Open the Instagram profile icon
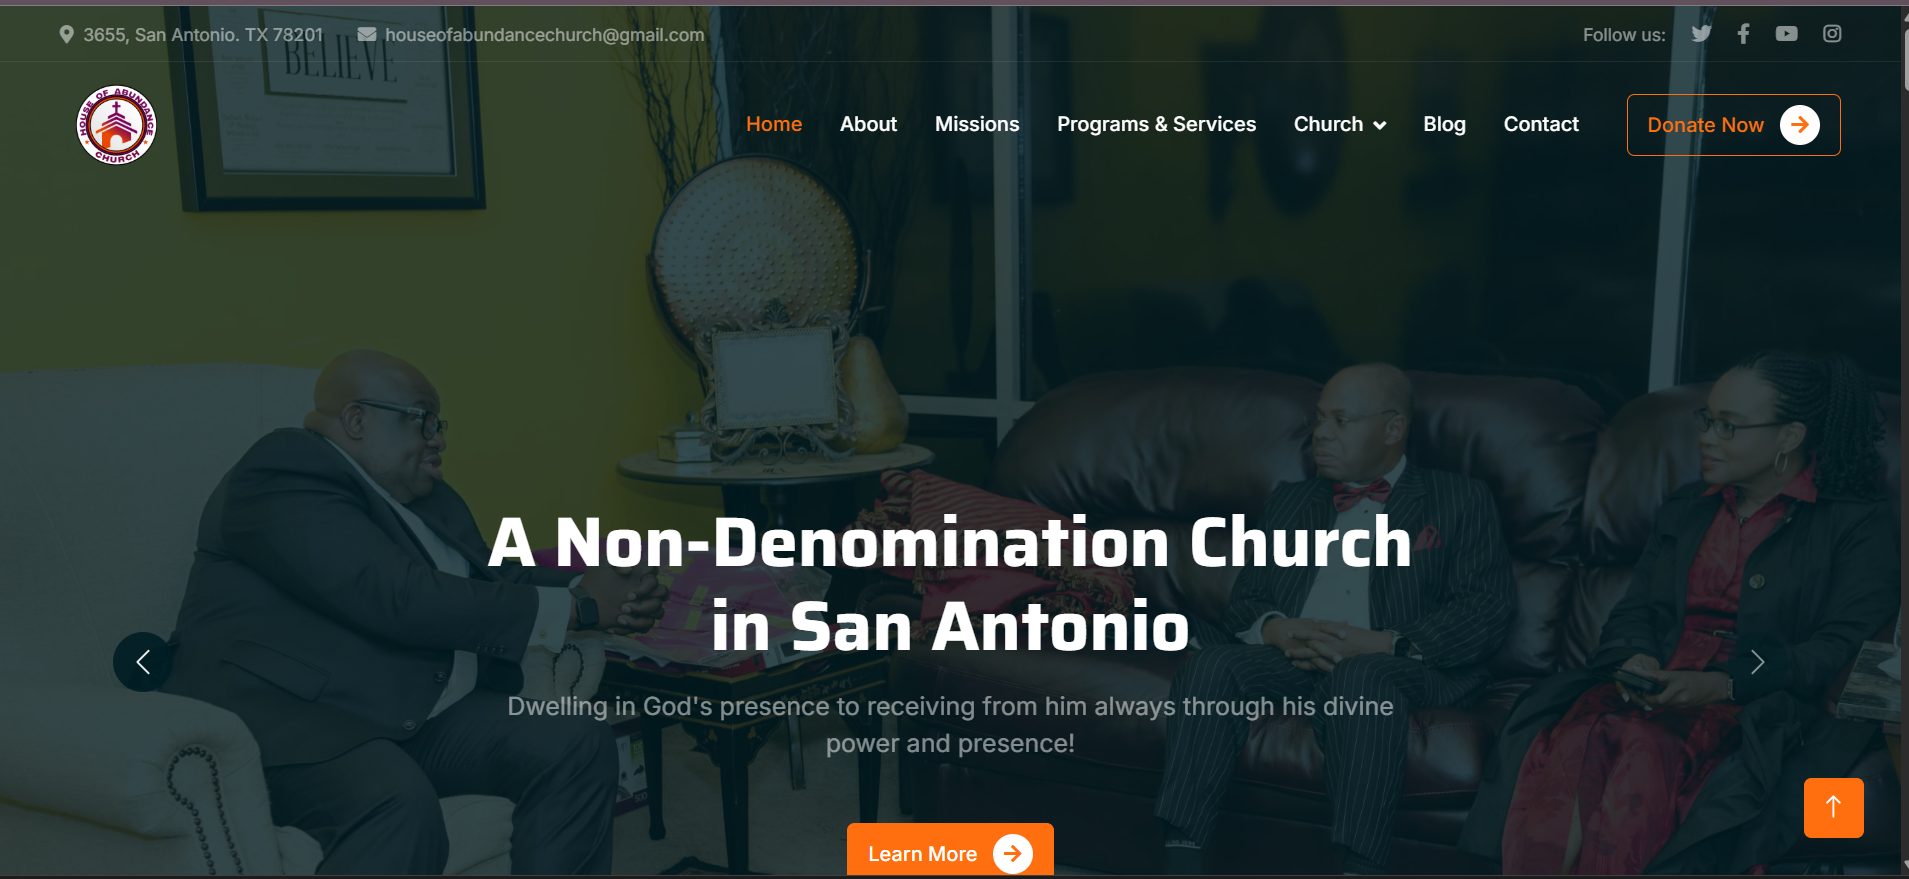 [x=1832, y=34]
